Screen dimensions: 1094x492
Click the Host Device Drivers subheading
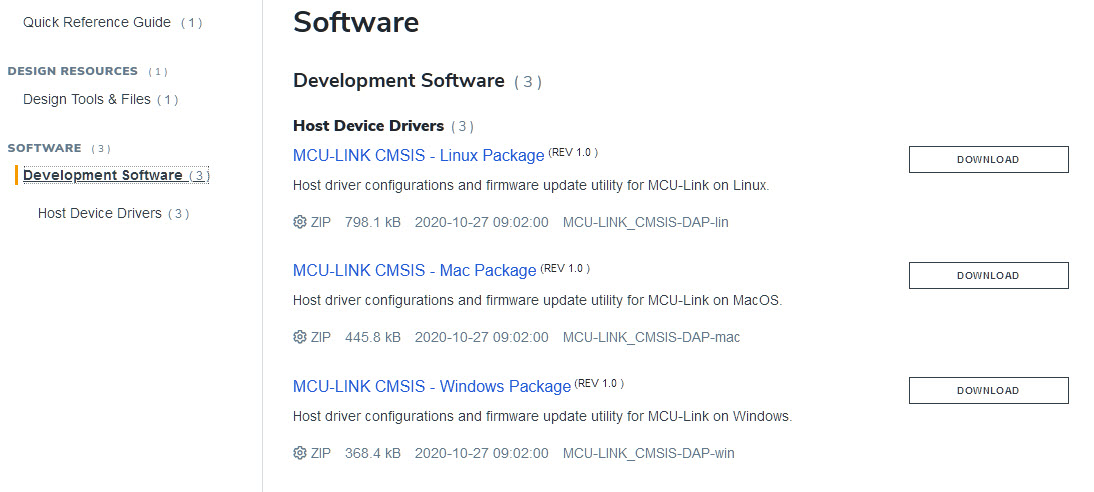click(368, 126)
